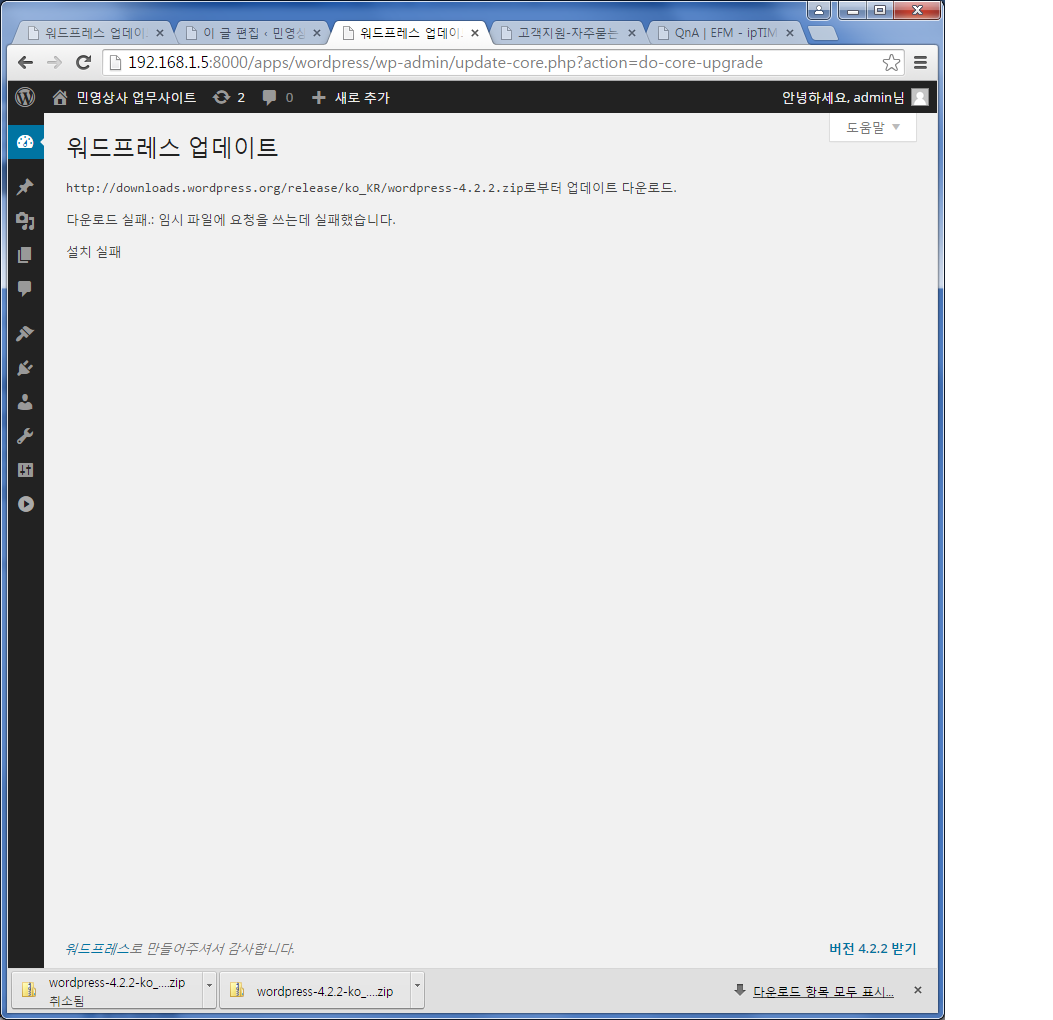Open the canceled wordpress-4.2.2-ko zip download
Screen dimensions: 1053x1020
point(107,990)
